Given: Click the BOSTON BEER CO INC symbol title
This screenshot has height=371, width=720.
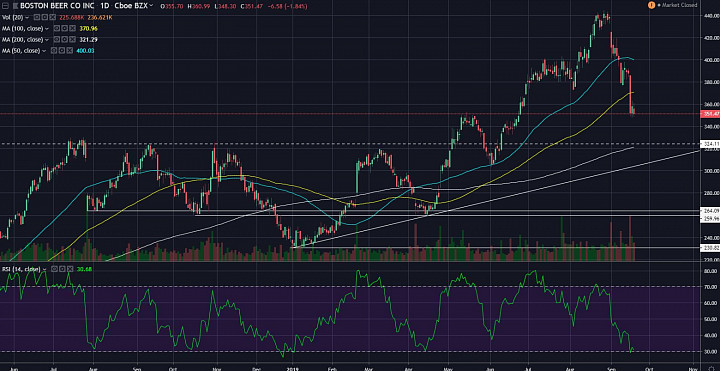Looking at the screenshot, I should [x=57, y=6].
